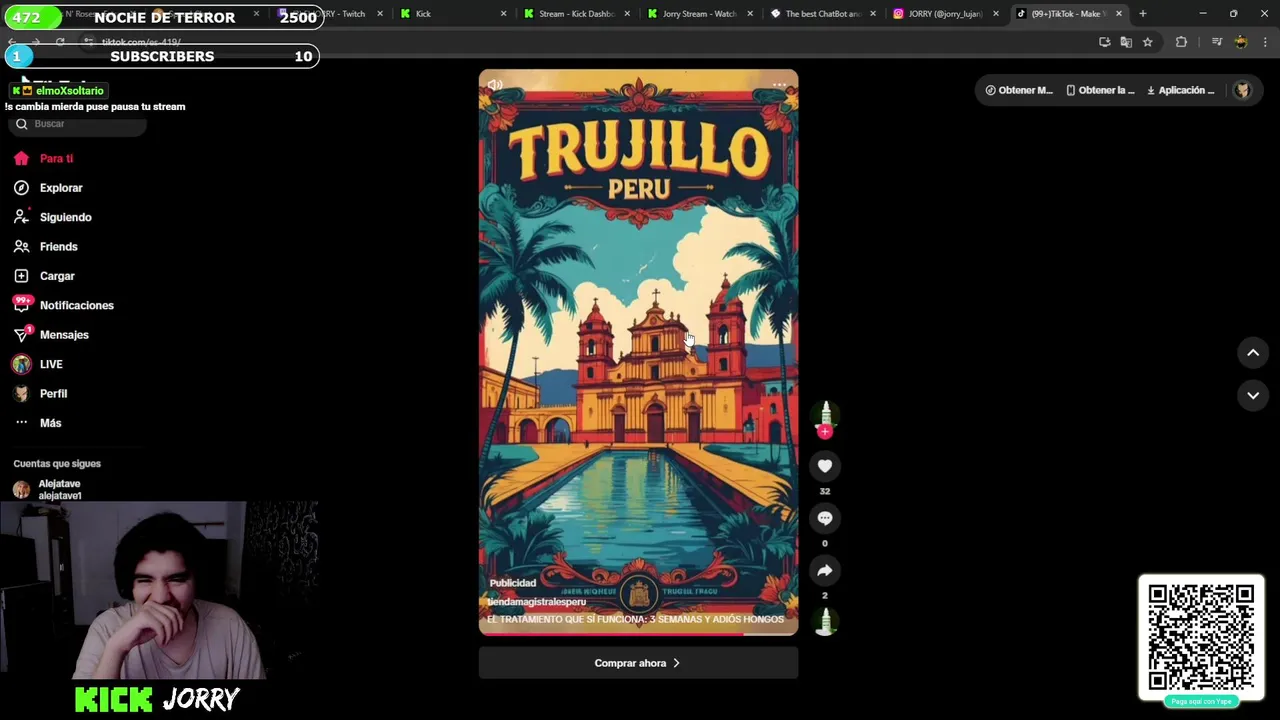Open TikTok profile avatar top right
The height and width of the screenshot is (720, 1280).
(x=1243, y=90)
